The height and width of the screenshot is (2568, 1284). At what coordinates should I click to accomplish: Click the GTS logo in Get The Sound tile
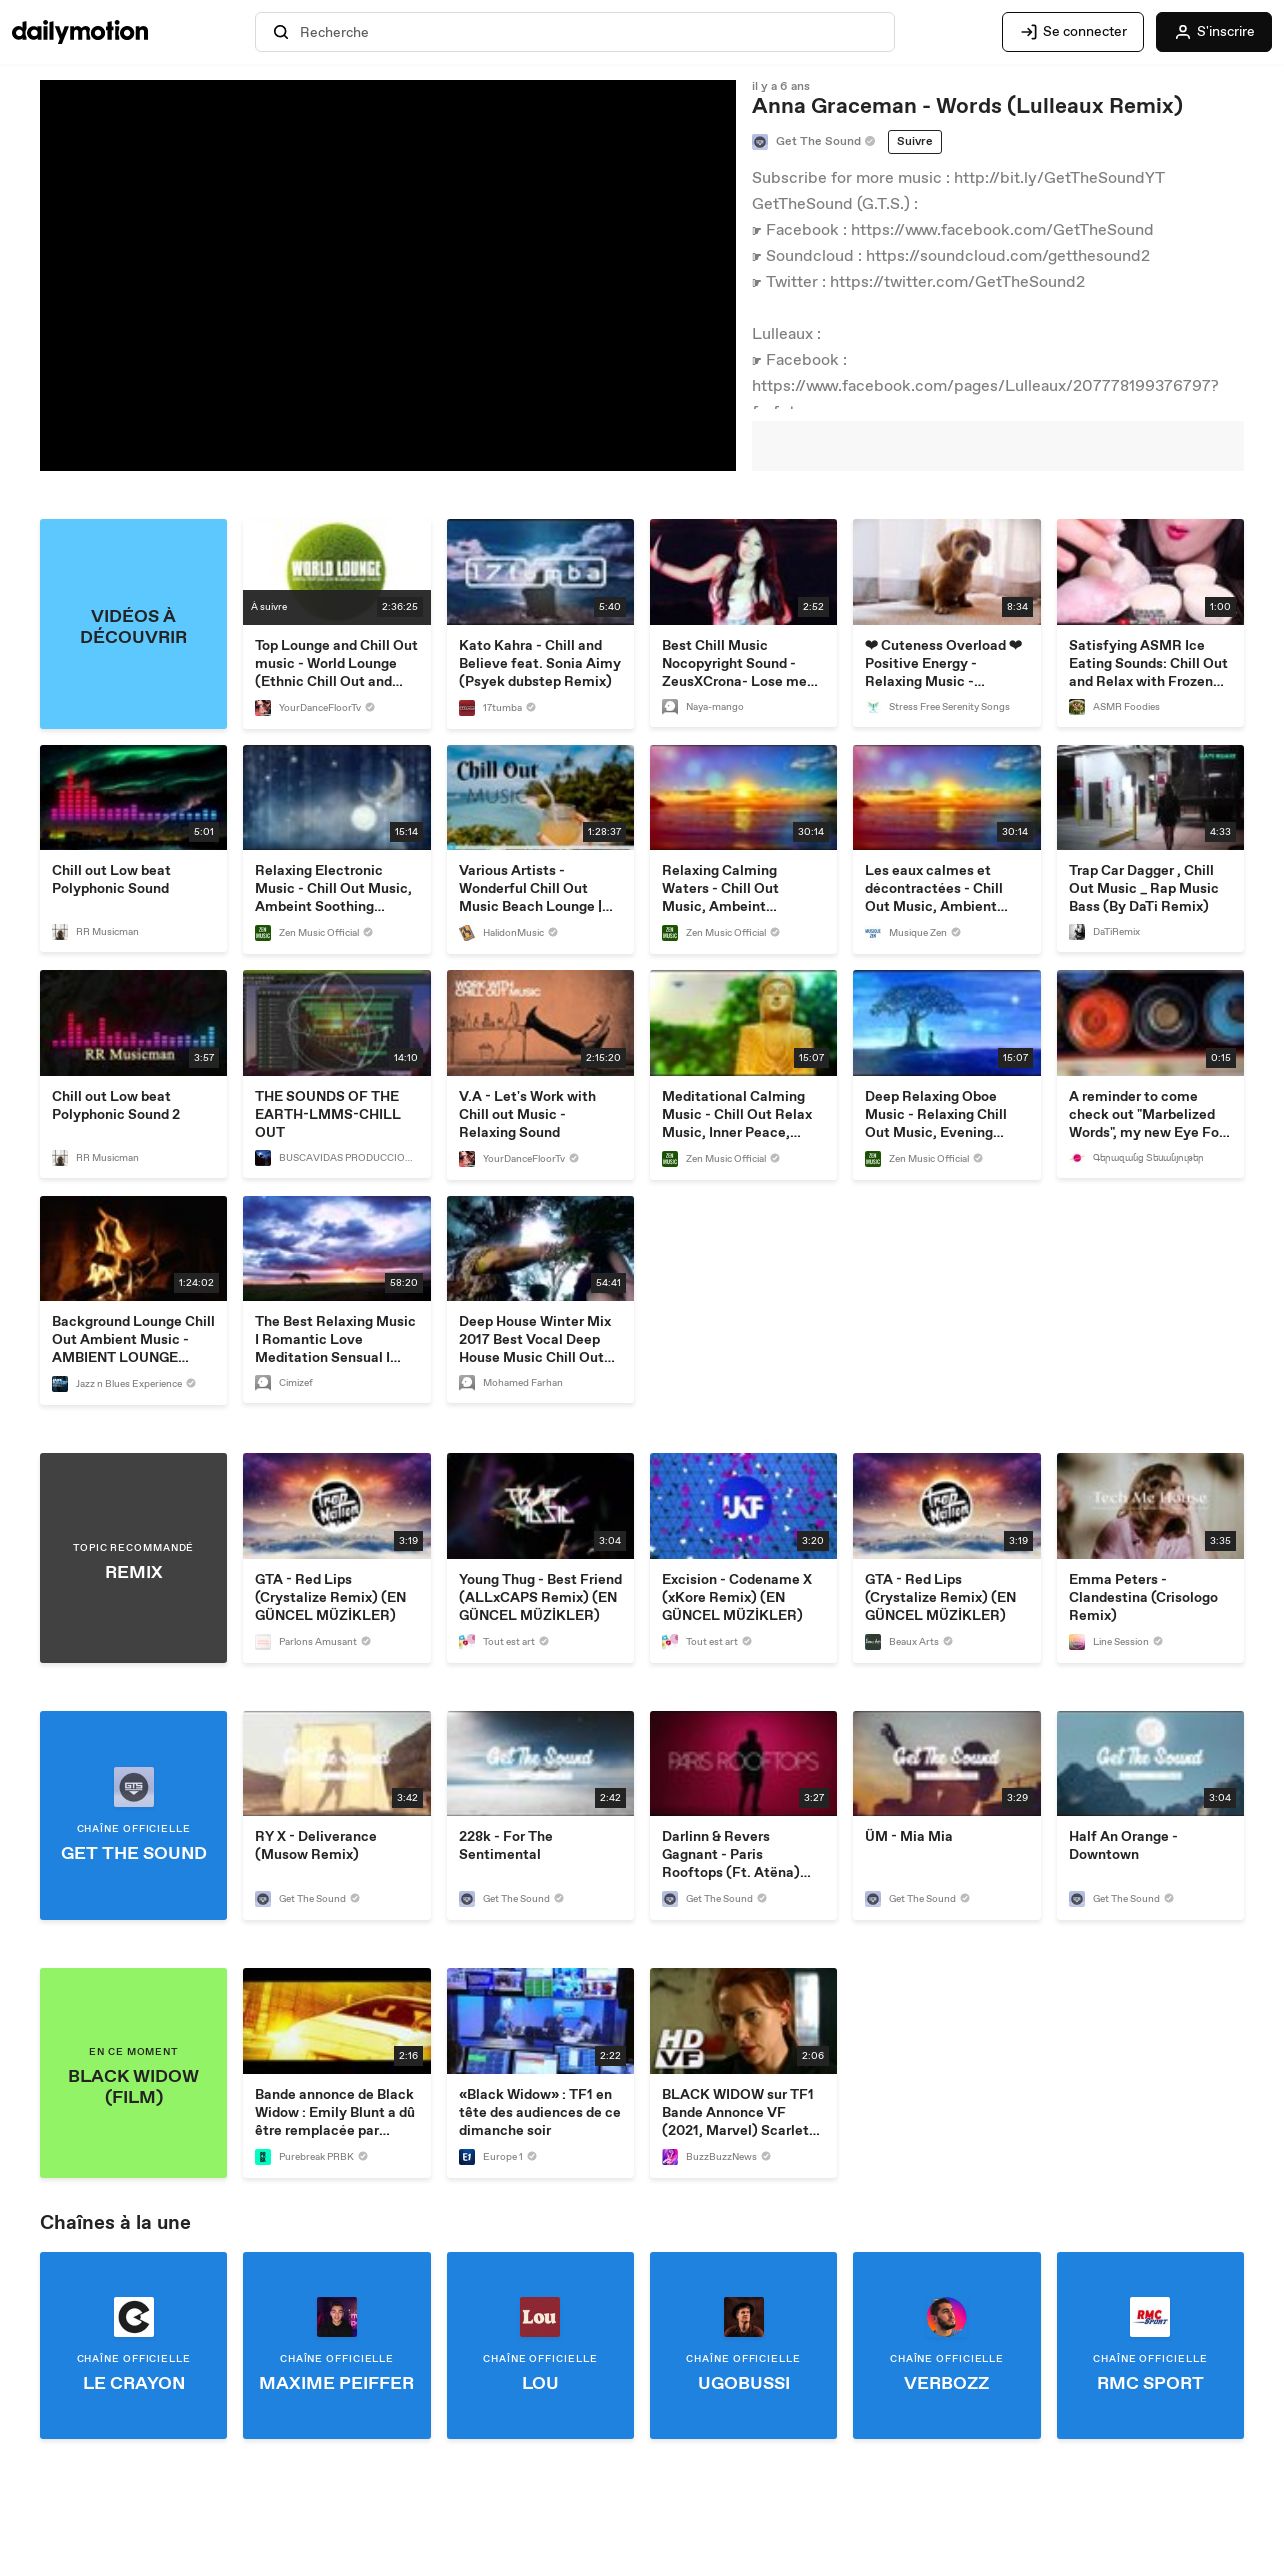coord(134,1787)
